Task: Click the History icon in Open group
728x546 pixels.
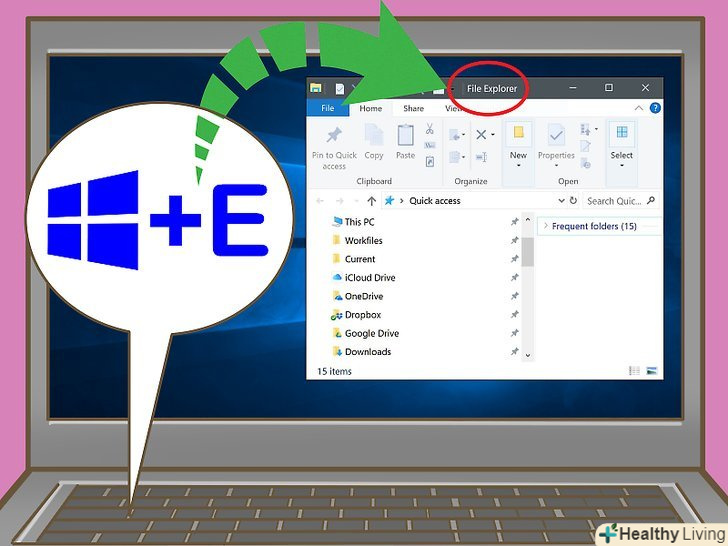Action: coord(585,163)
